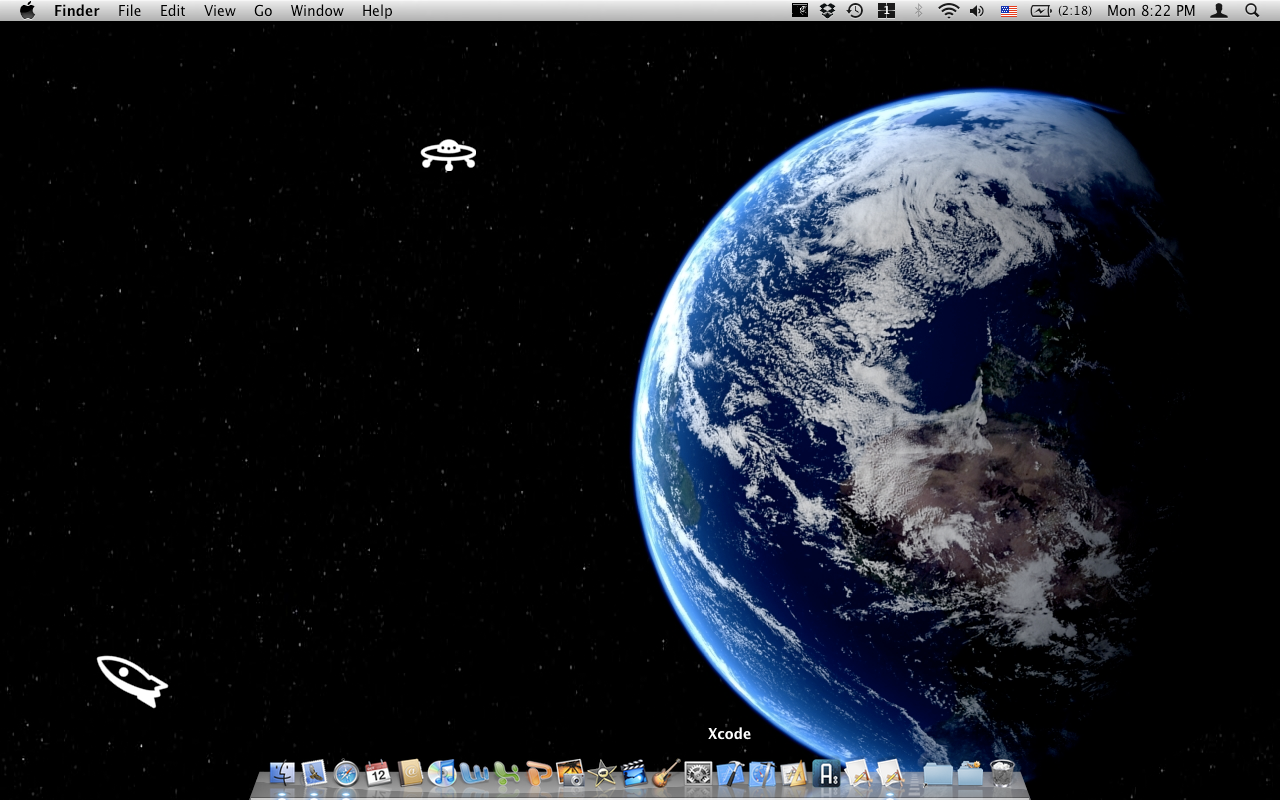Open iPhoto from the Dock
Screen dimensions: 1280x800
(x=570, y=773)
